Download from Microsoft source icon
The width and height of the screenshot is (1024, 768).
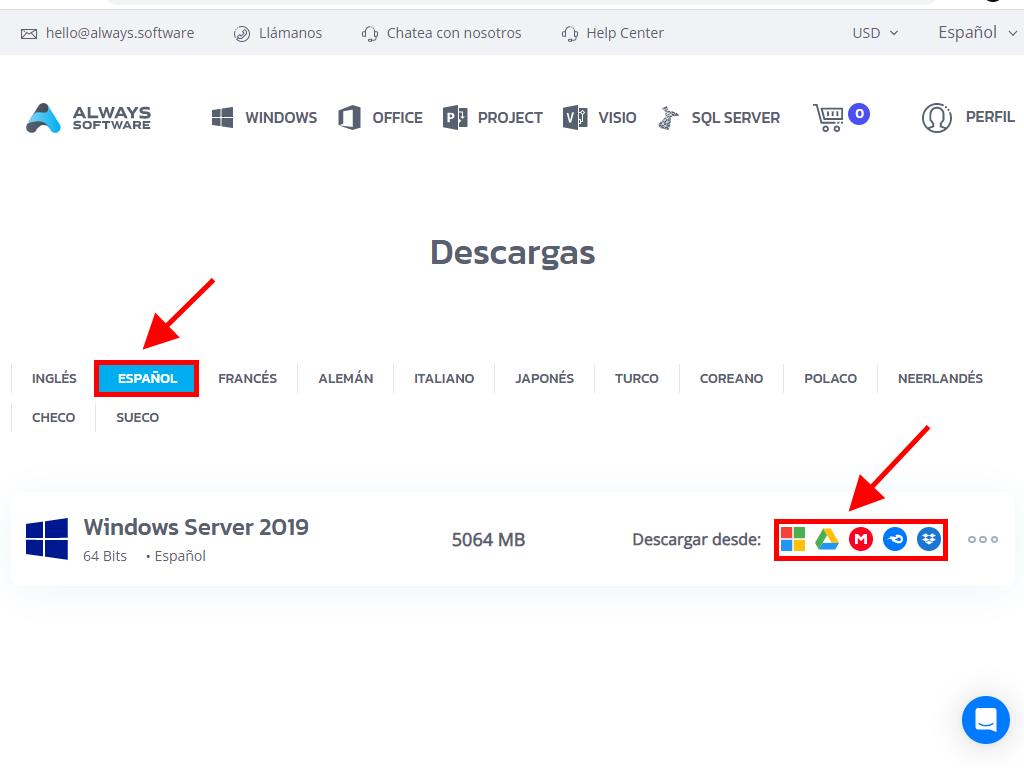793,539
